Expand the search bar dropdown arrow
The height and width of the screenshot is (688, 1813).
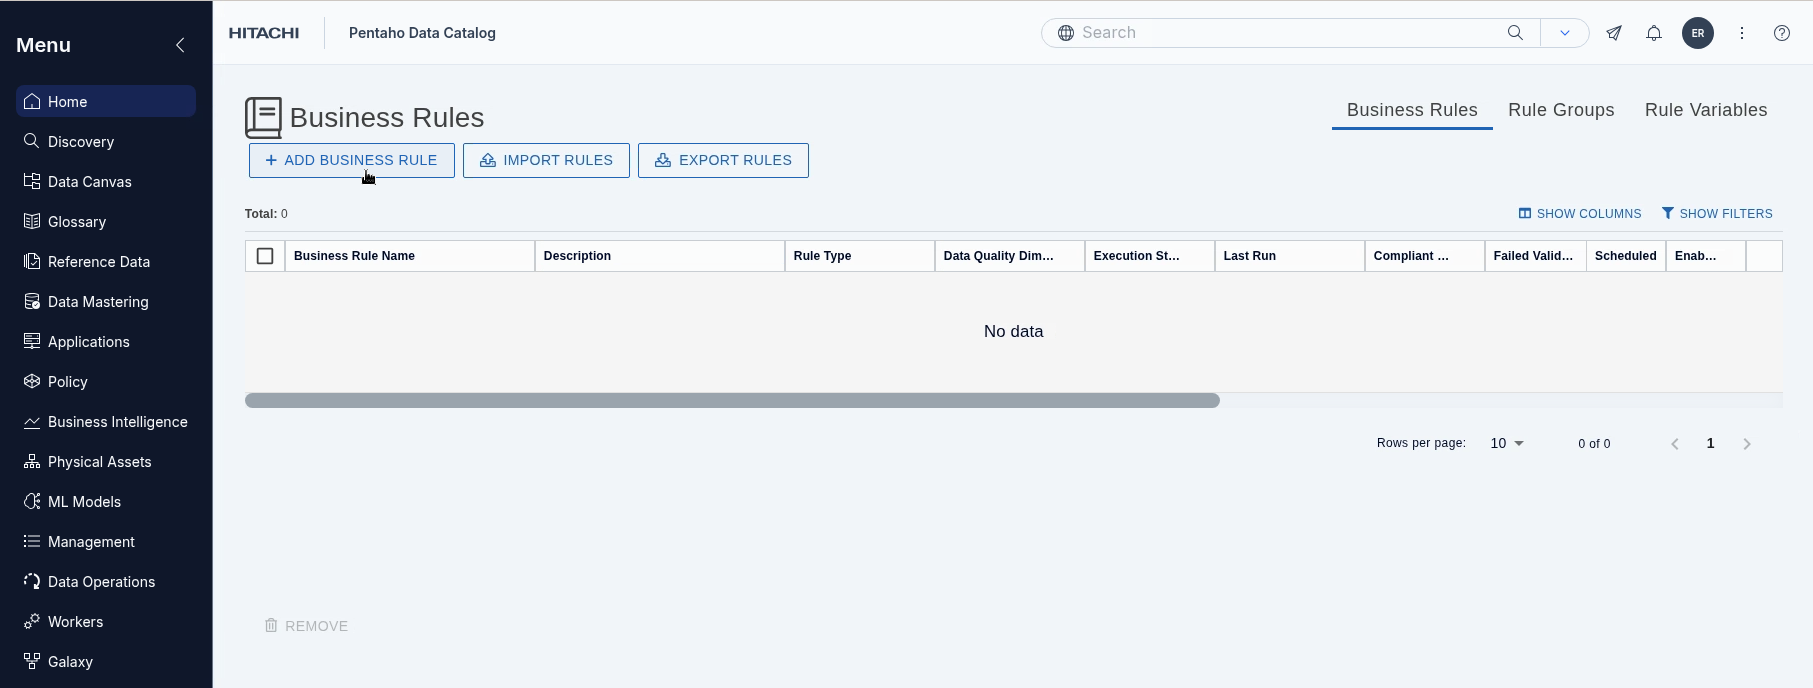[1565, 33]
